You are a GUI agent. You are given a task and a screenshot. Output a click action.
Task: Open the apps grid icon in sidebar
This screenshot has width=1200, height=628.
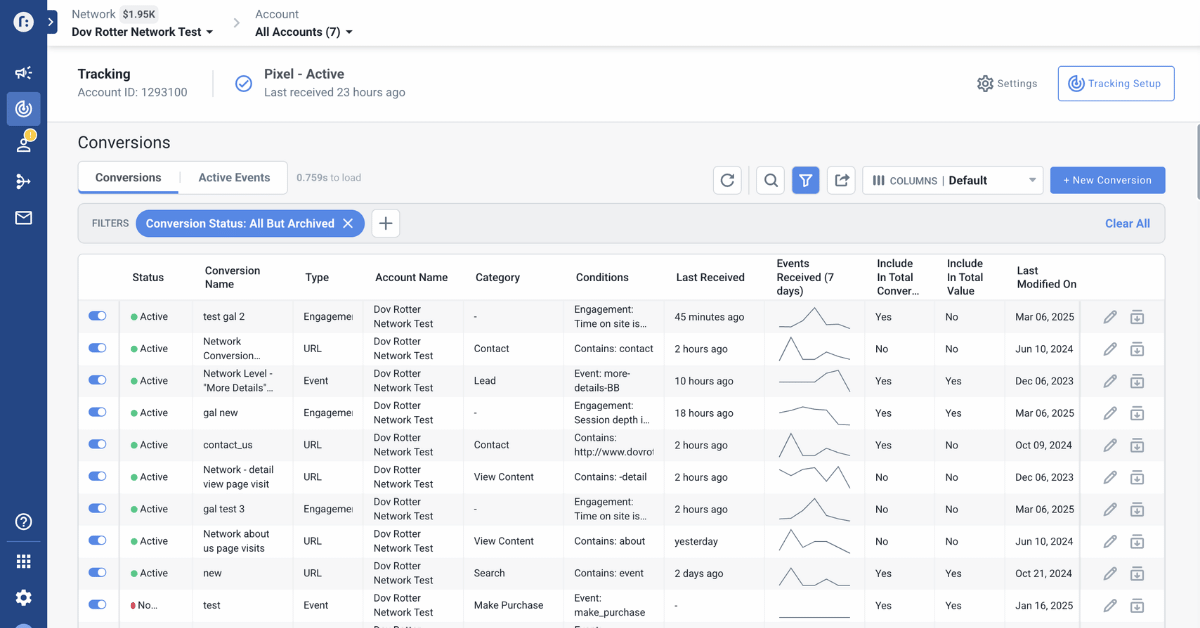[23, 561]
